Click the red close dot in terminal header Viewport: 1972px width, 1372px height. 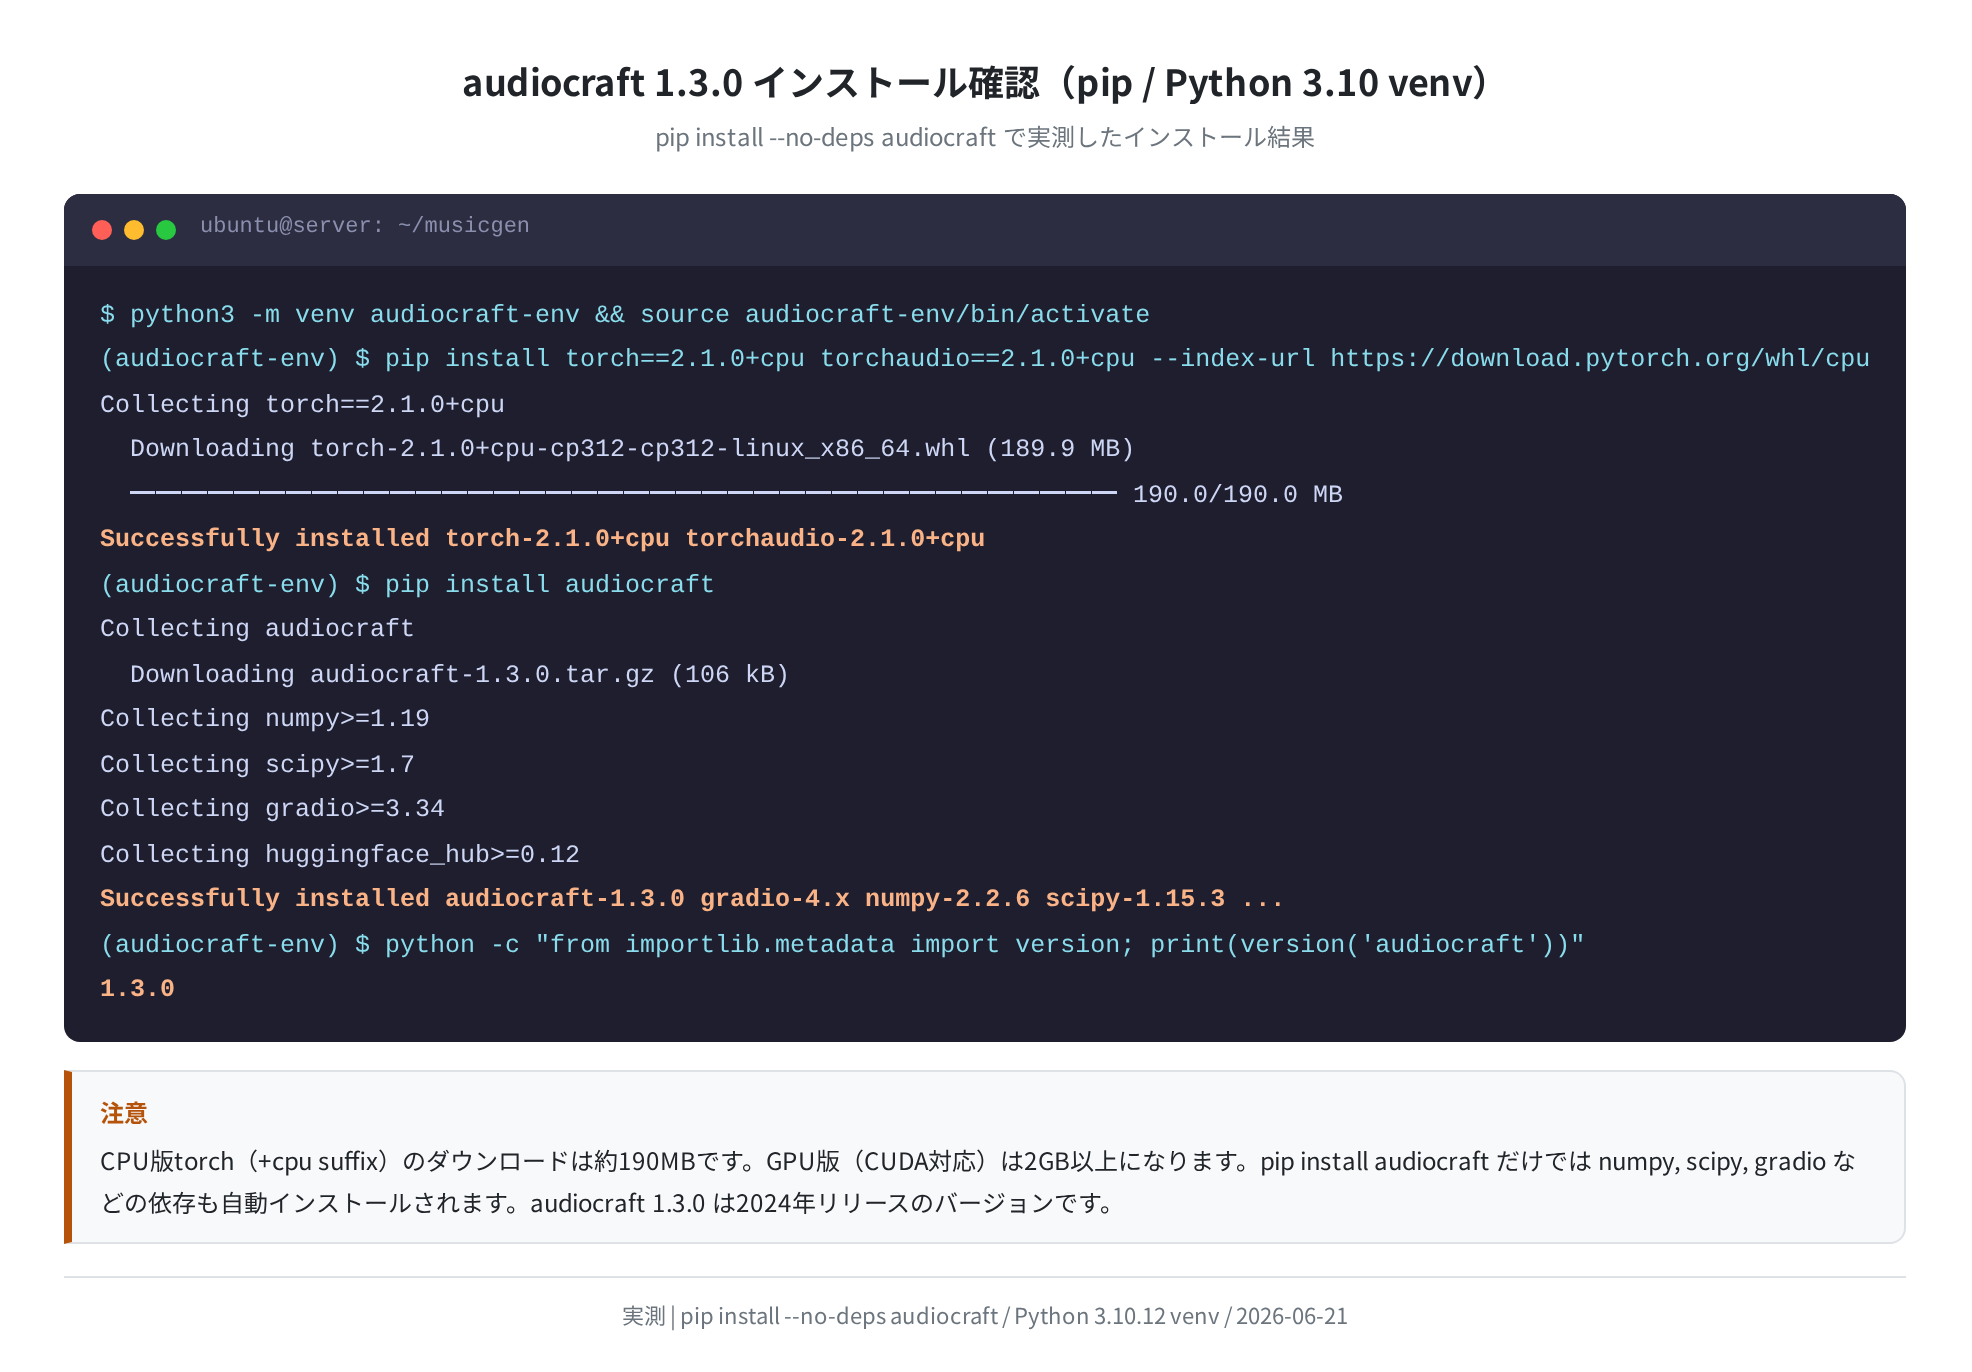pos(102,230)
